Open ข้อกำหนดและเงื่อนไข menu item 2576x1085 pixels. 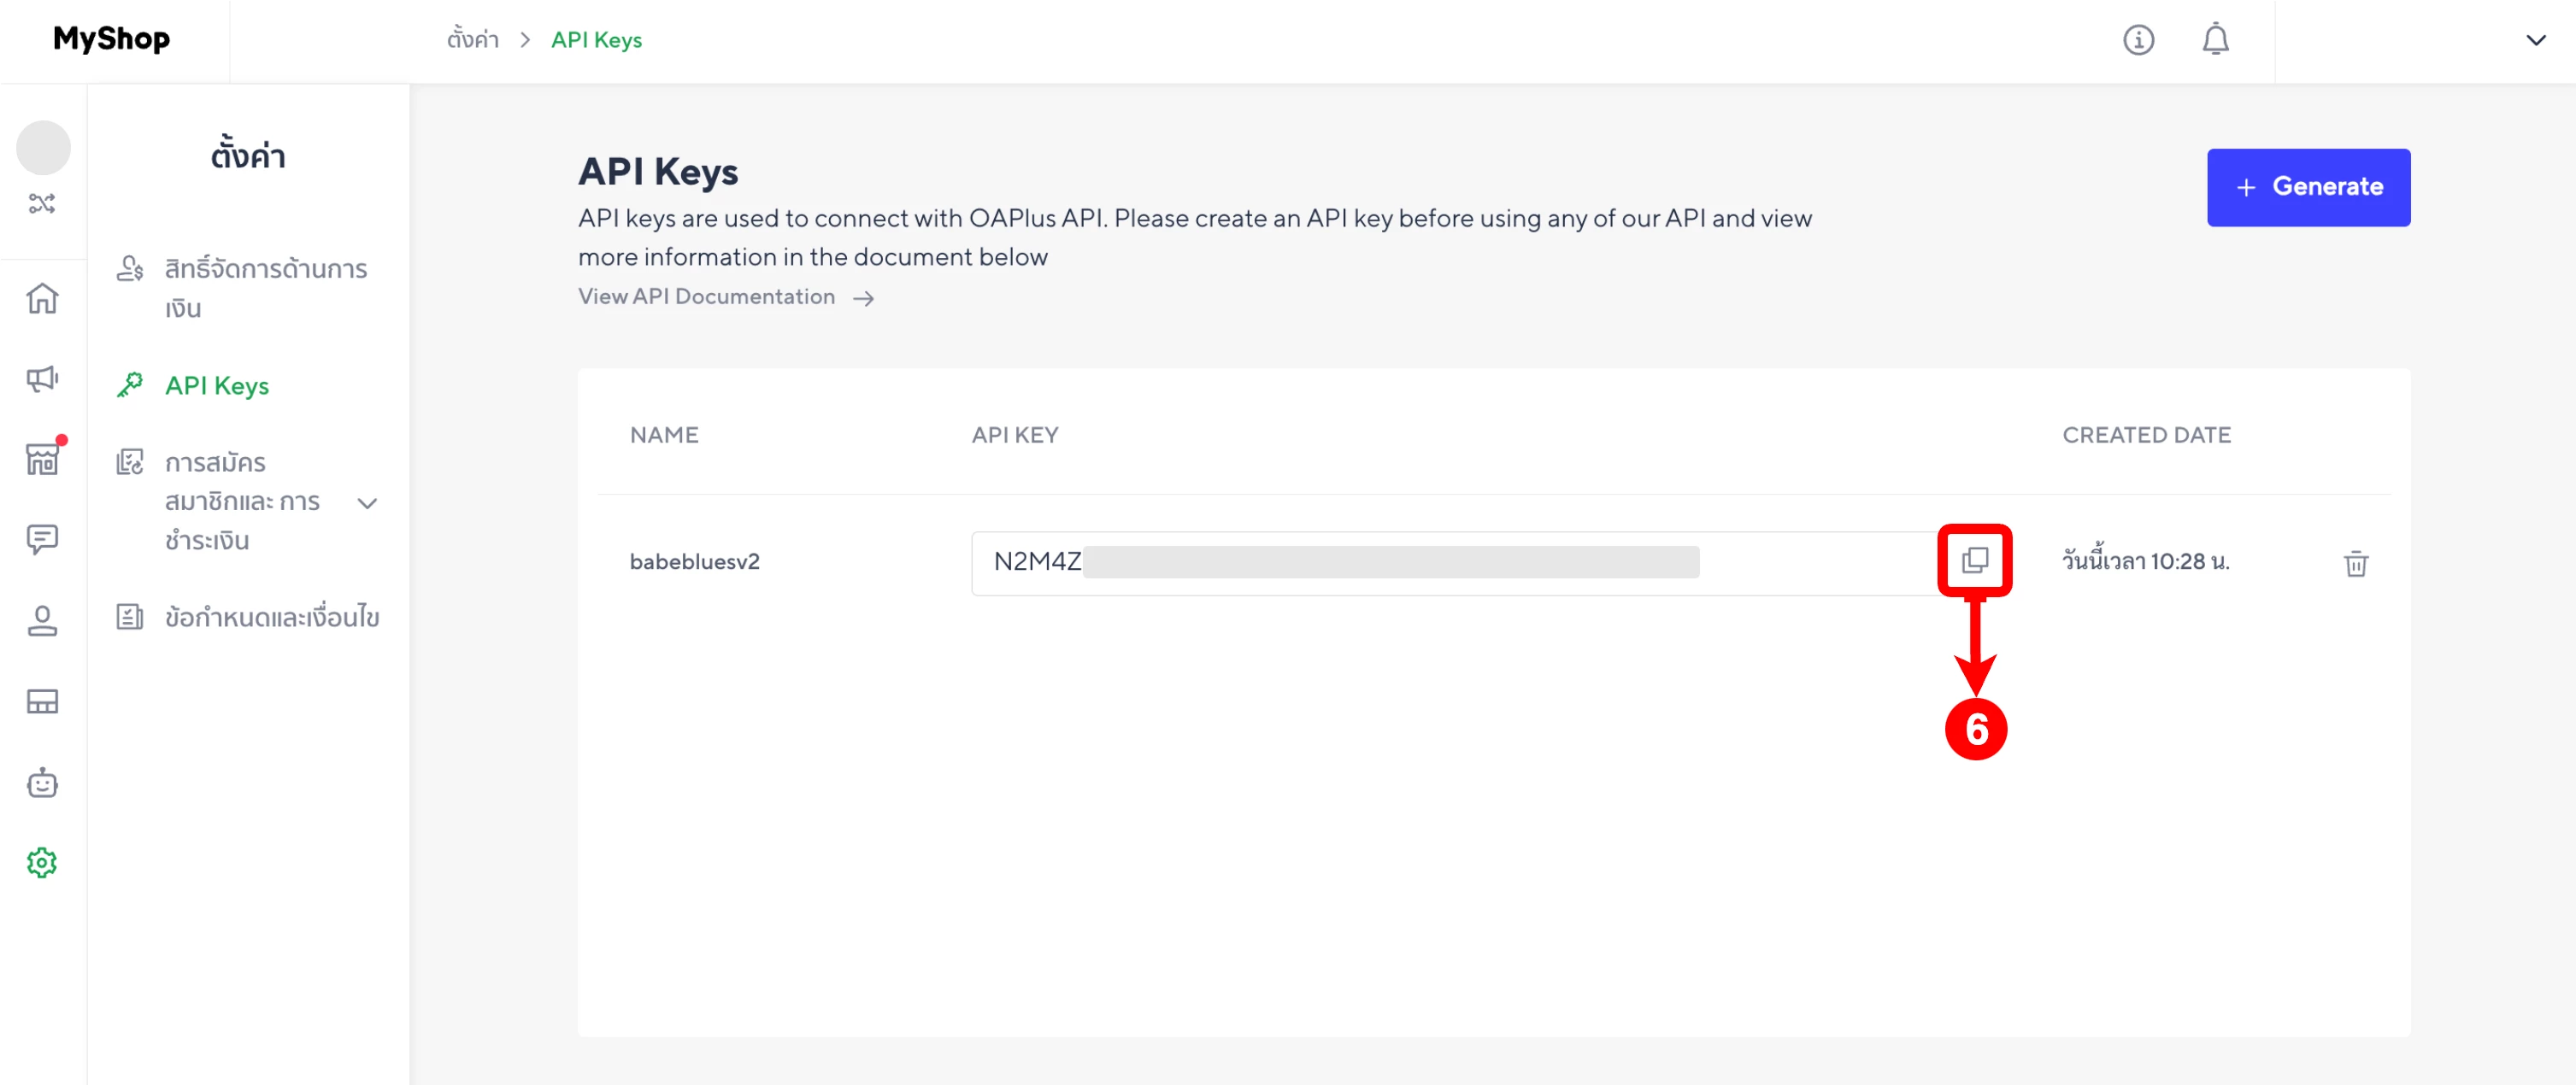(271, 617)
